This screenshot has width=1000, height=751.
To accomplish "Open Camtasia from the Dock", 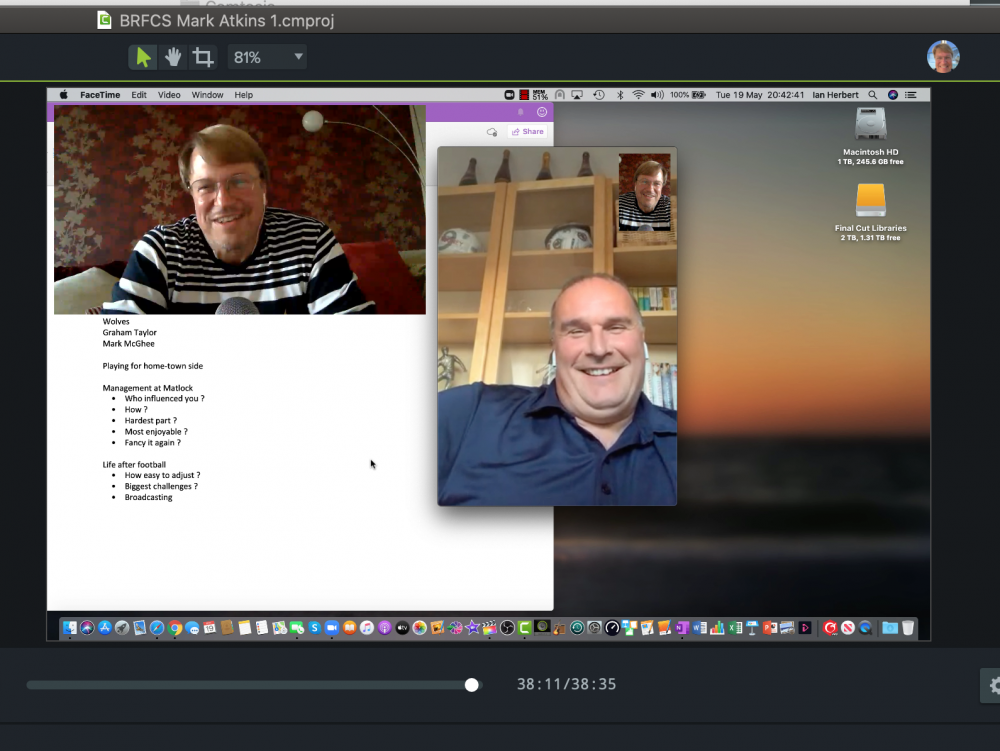I will (x=524, y=628).
